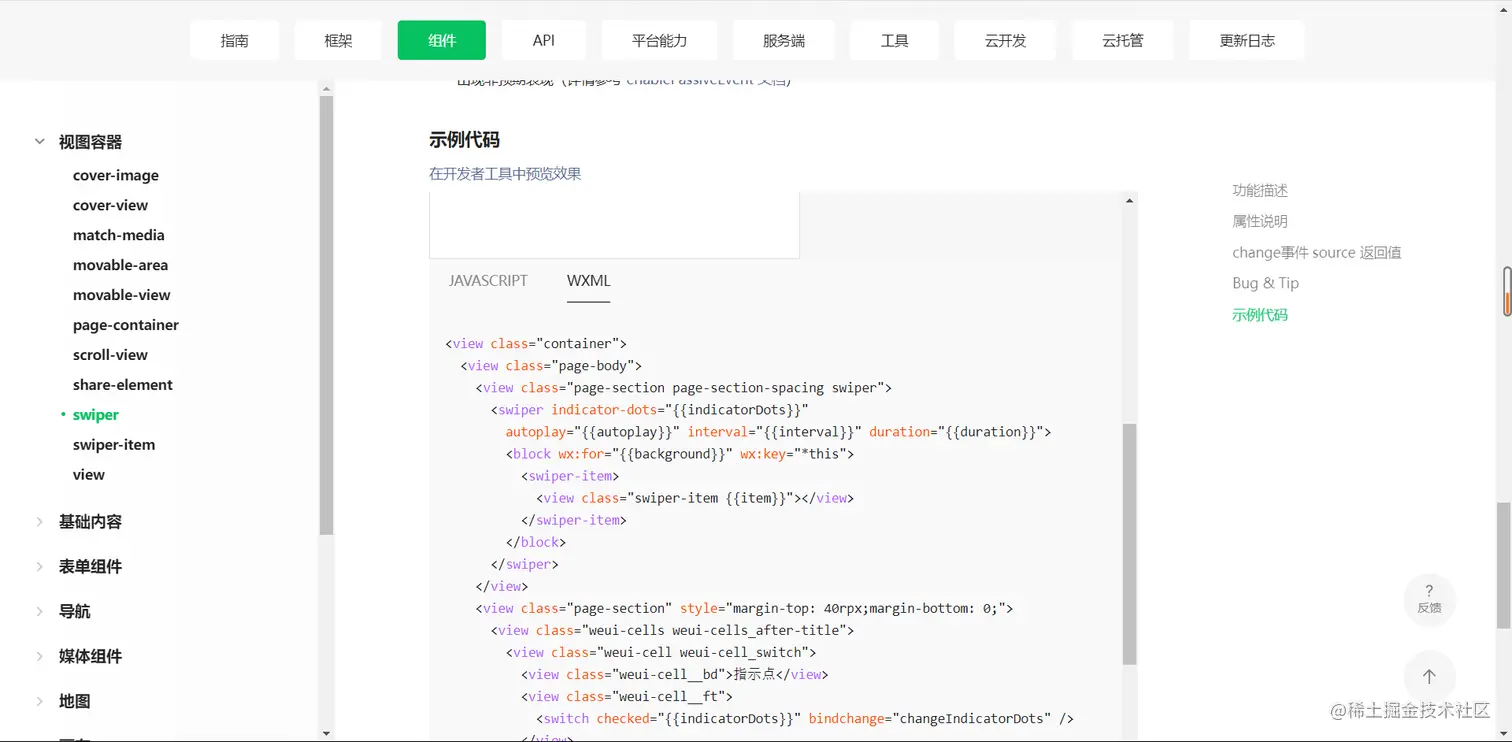The height and width of the screenshot is (742, 1512).
Task: Click the code panel scrollbar thumb
Action: pyautogui.click(x=1130, y=544)
